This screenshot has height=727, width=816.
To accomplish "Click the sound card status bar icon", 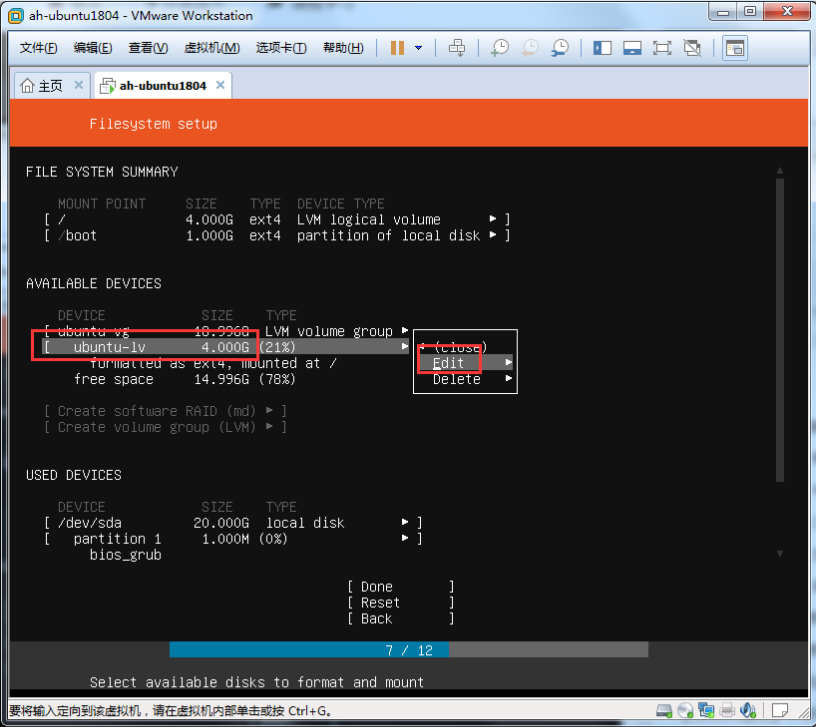I will [748, 711].
